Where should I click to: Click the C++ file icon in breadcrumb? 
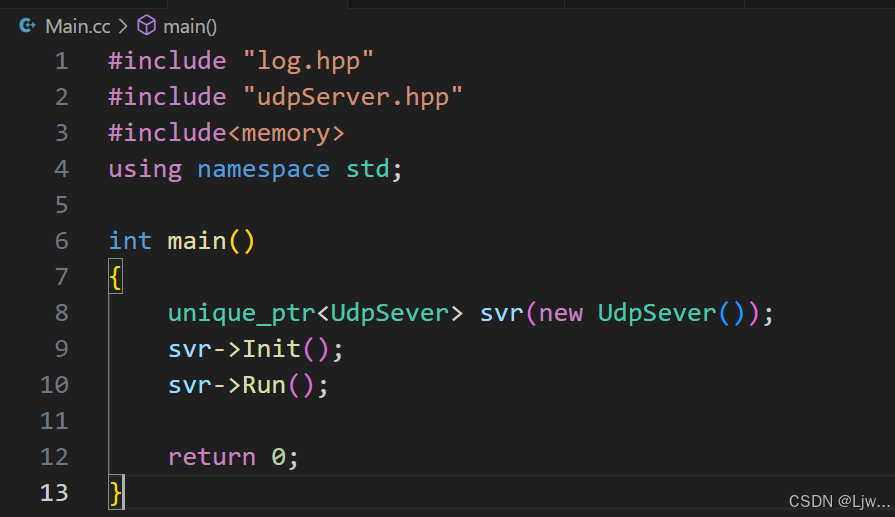tap(28, 26)
